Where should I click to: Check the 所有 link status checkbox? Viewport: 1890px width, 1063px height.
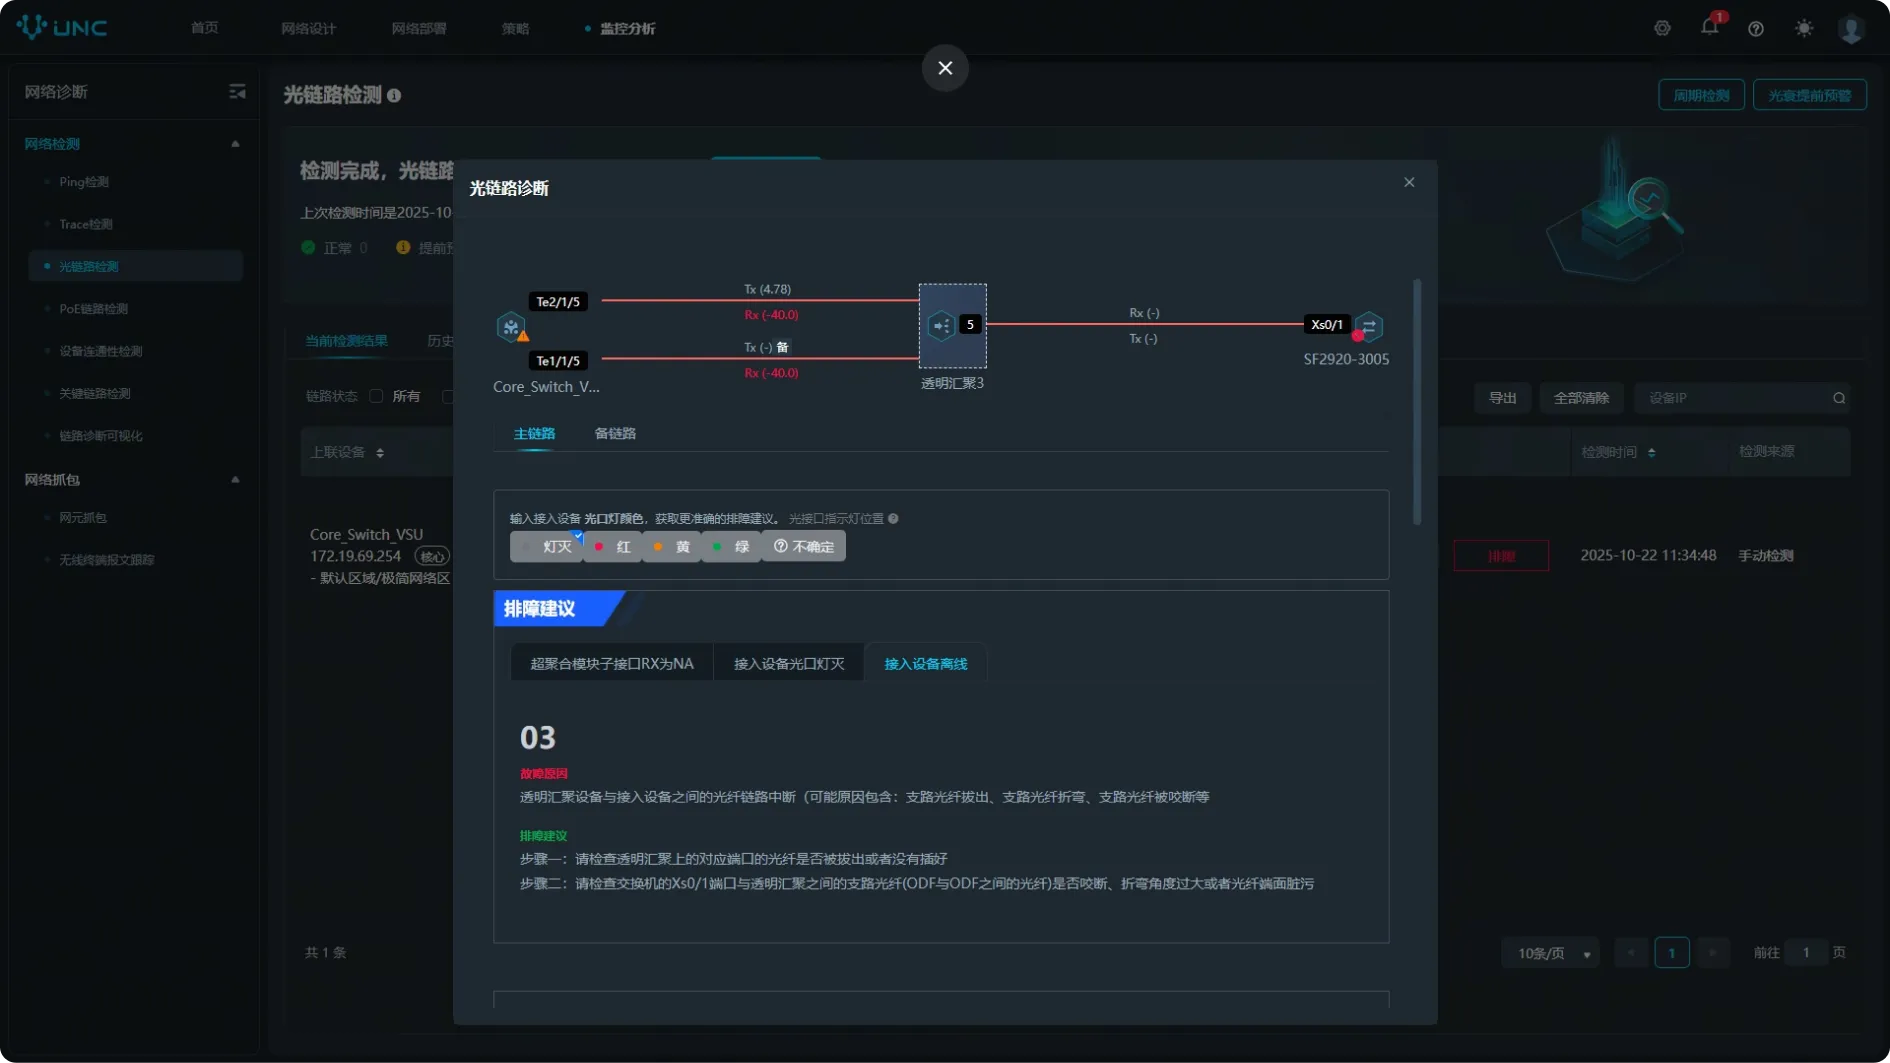376,397
